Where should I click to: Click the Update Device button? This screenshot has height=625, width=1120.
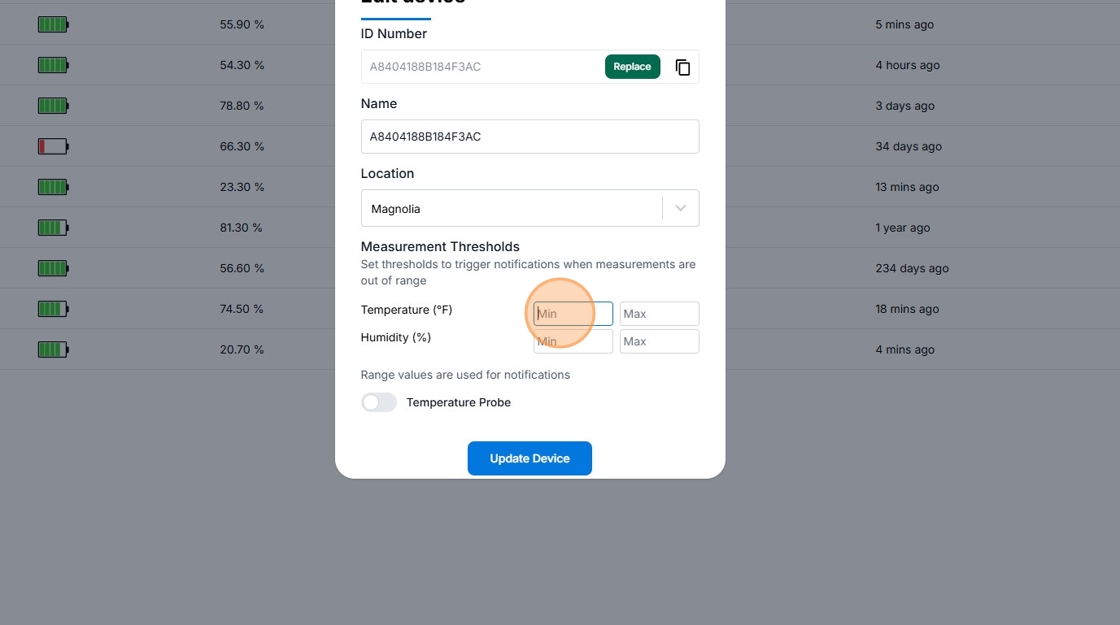pyautogui.click(x=530, y=458)
